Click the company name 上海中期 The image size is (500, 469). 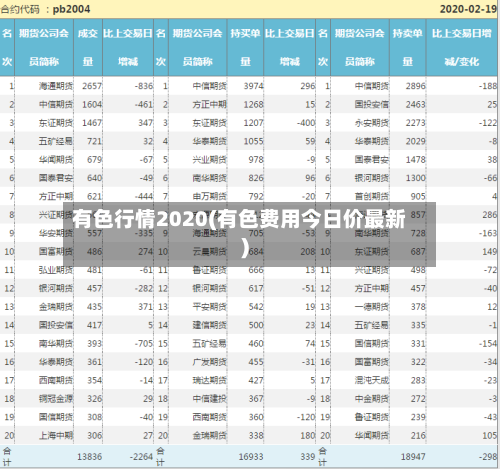pos(56,435)
